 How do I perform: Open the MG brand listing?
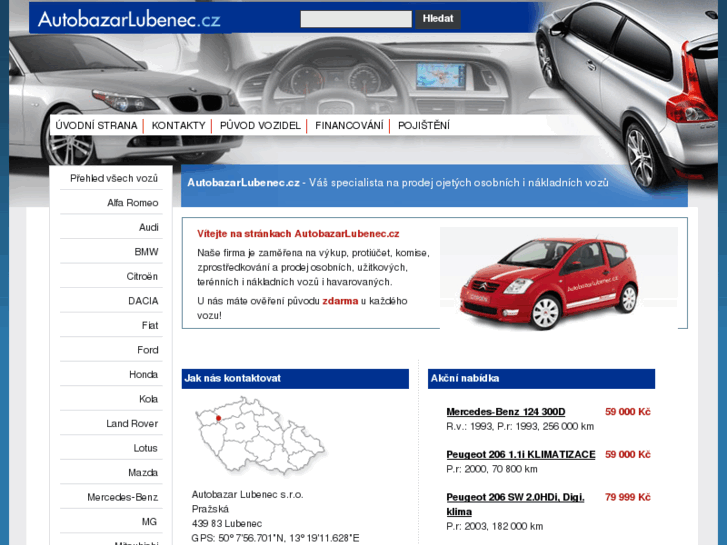pos(149,522)
